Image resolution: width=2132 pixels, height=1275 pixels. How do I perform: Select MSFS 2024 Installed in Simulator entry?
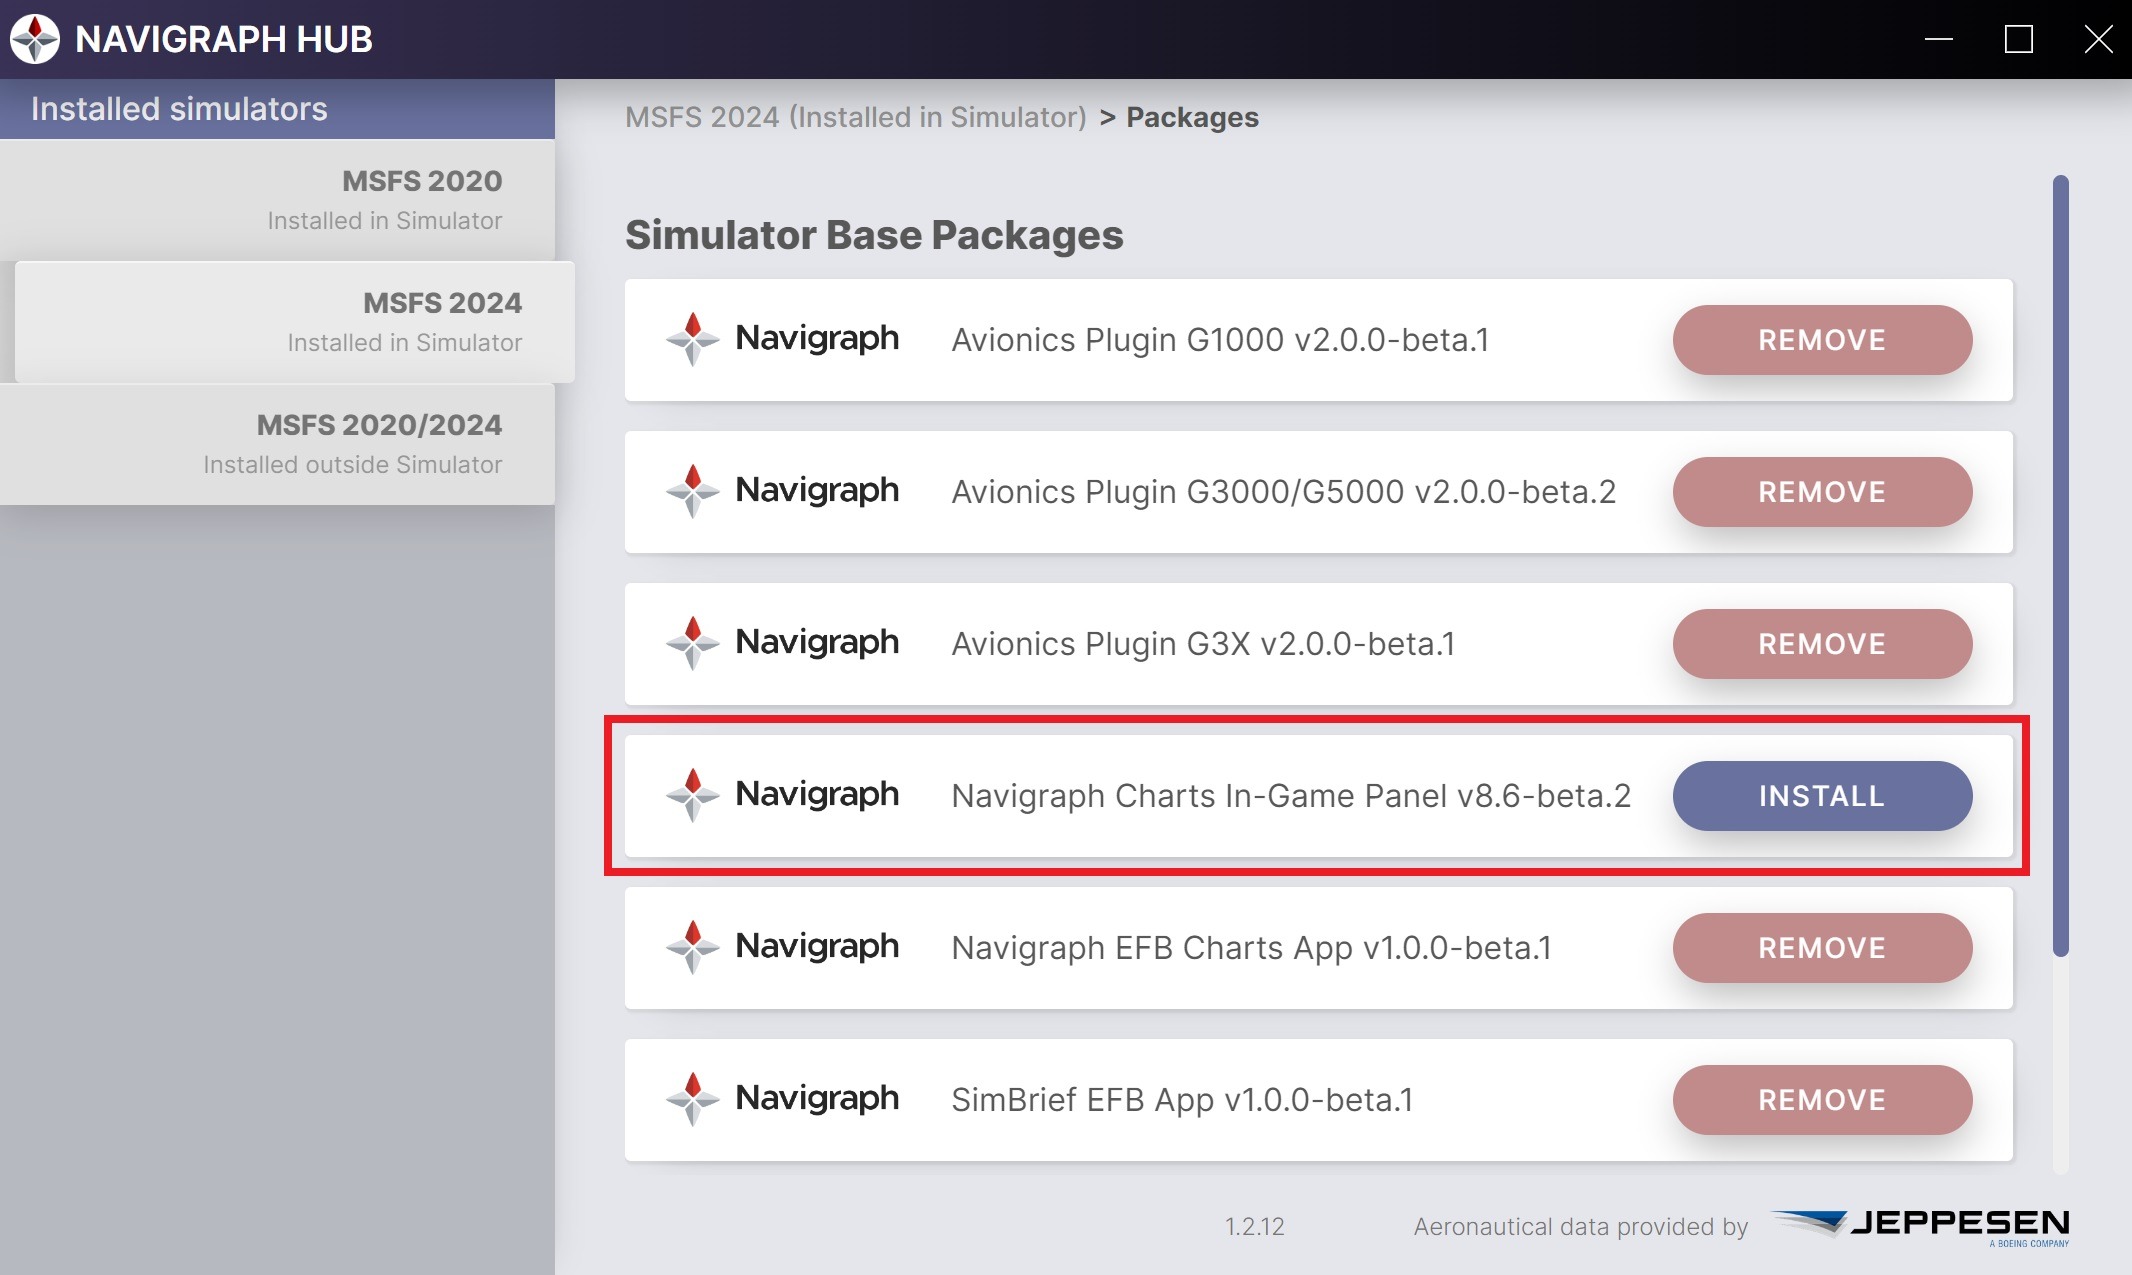(295, 322)
